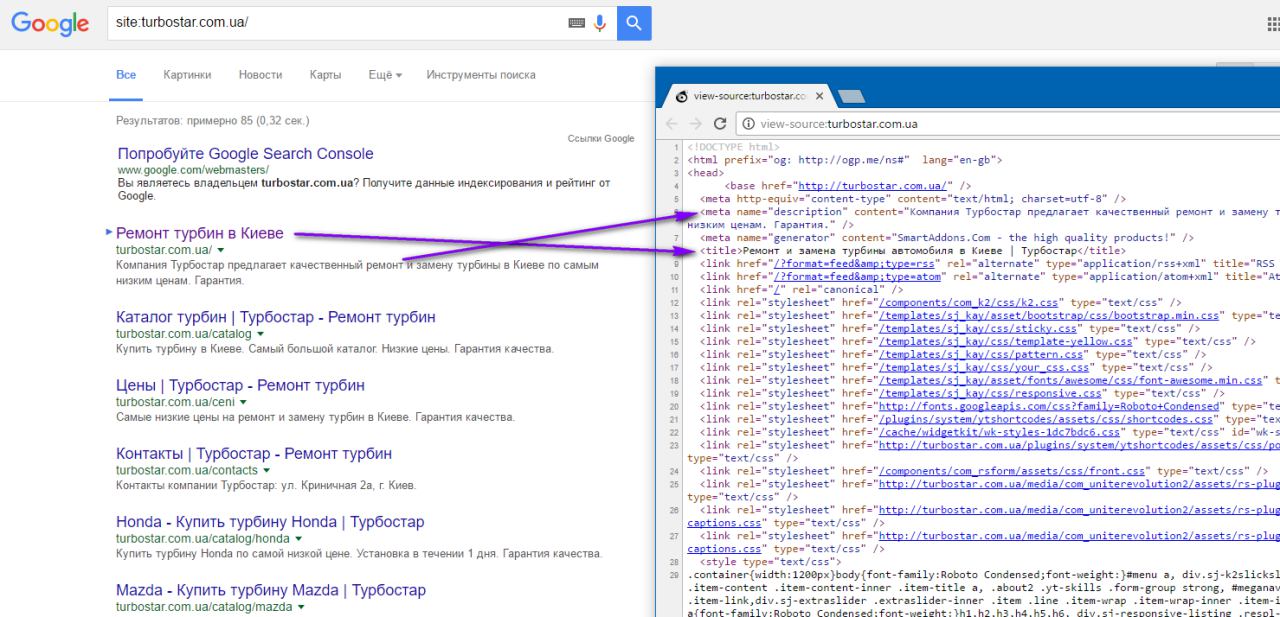Open Цены | Турбостар result
The height and width of the screenshot is (617, 1280).
point(240,385)
